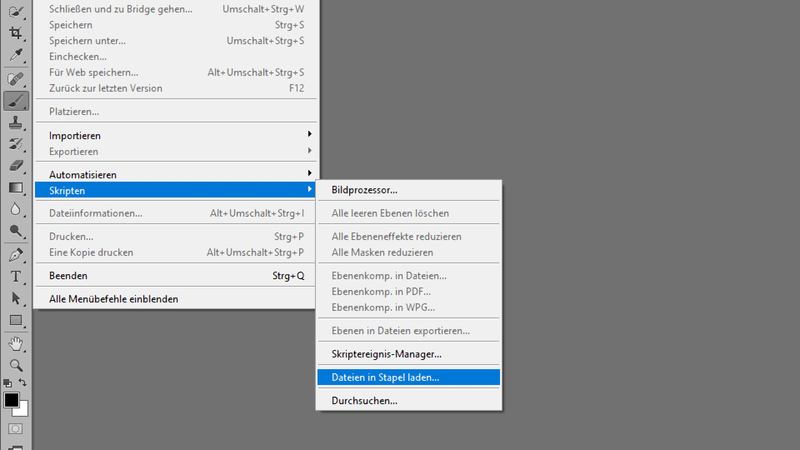Select the Type tool
The height and width of the screenshot is (450, 800).
pos(16,277)
